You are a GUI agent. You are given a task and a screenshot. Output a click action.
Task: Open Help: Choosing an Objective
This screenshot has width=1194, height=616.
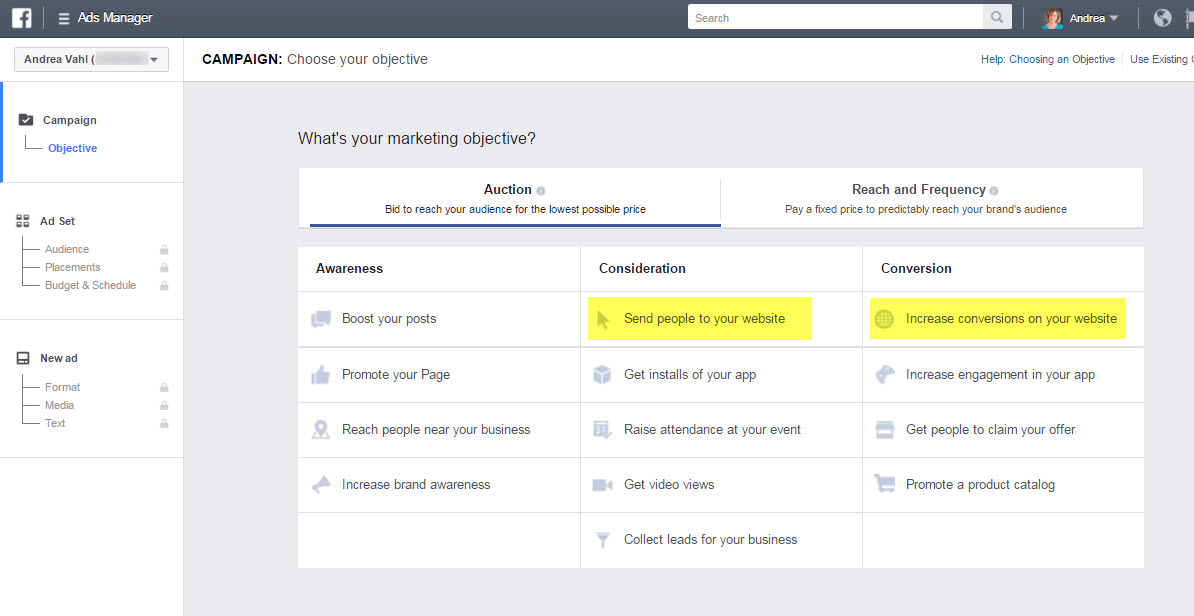tap(1047, 59)
